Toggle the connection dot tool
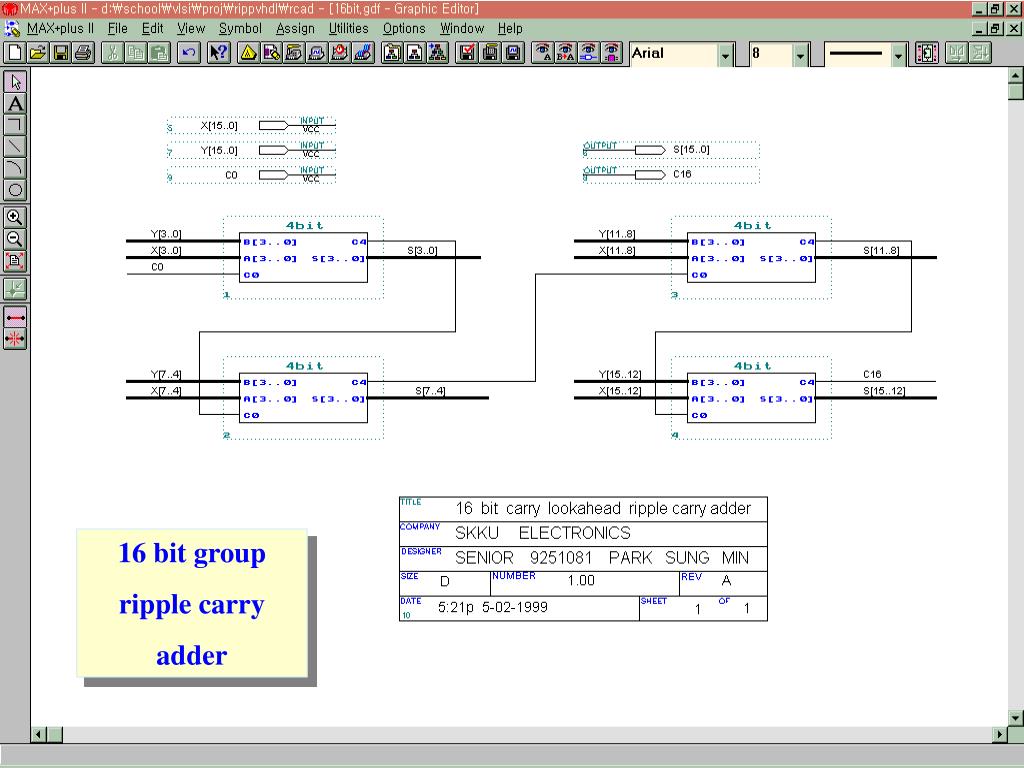The width and height of the screenshot is (1024, 768). (15, 289)
